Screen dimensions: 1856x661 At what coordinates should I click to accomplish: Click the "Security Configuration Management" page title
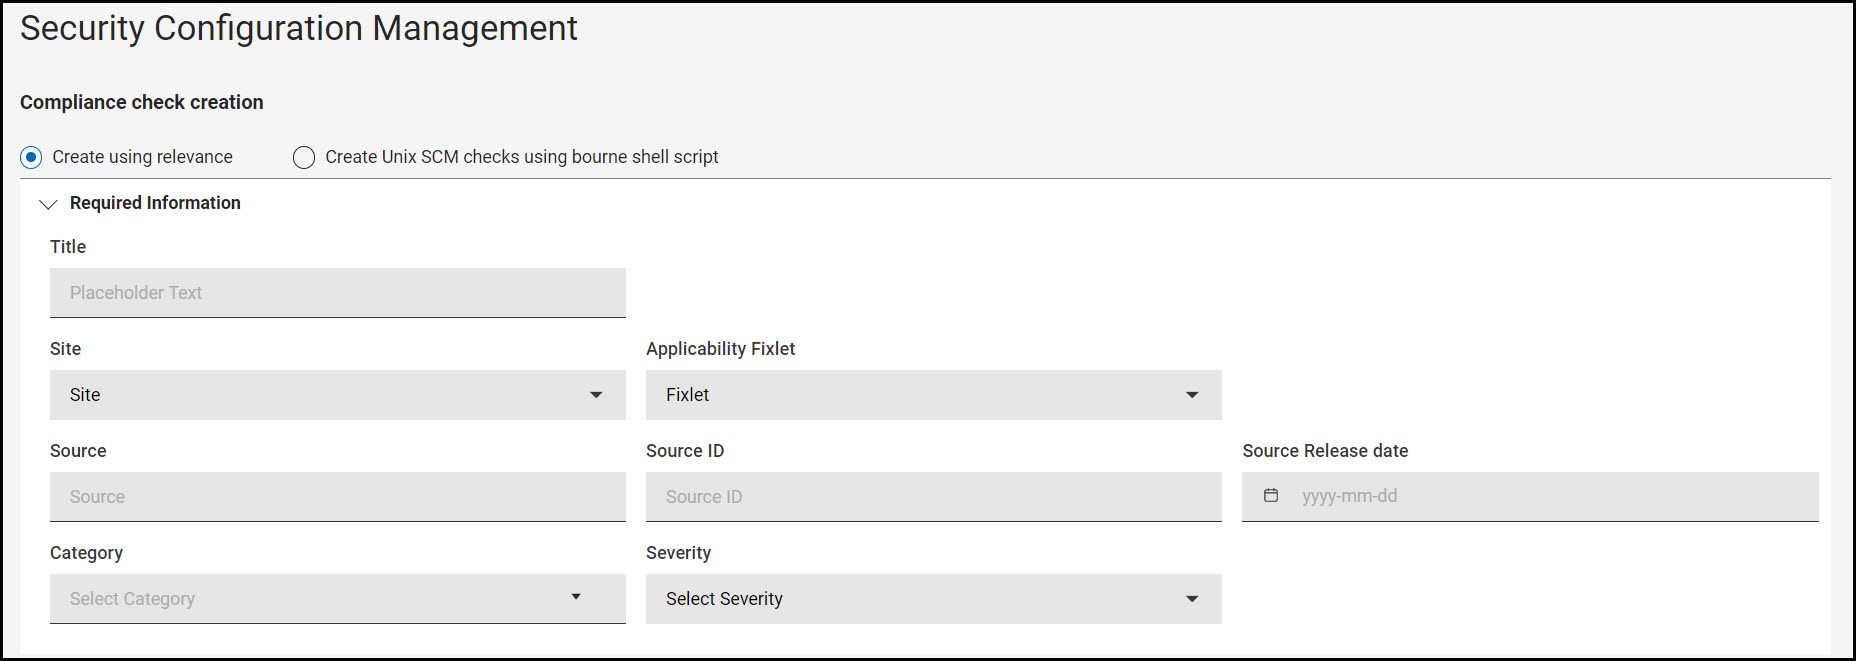point(299,28)
